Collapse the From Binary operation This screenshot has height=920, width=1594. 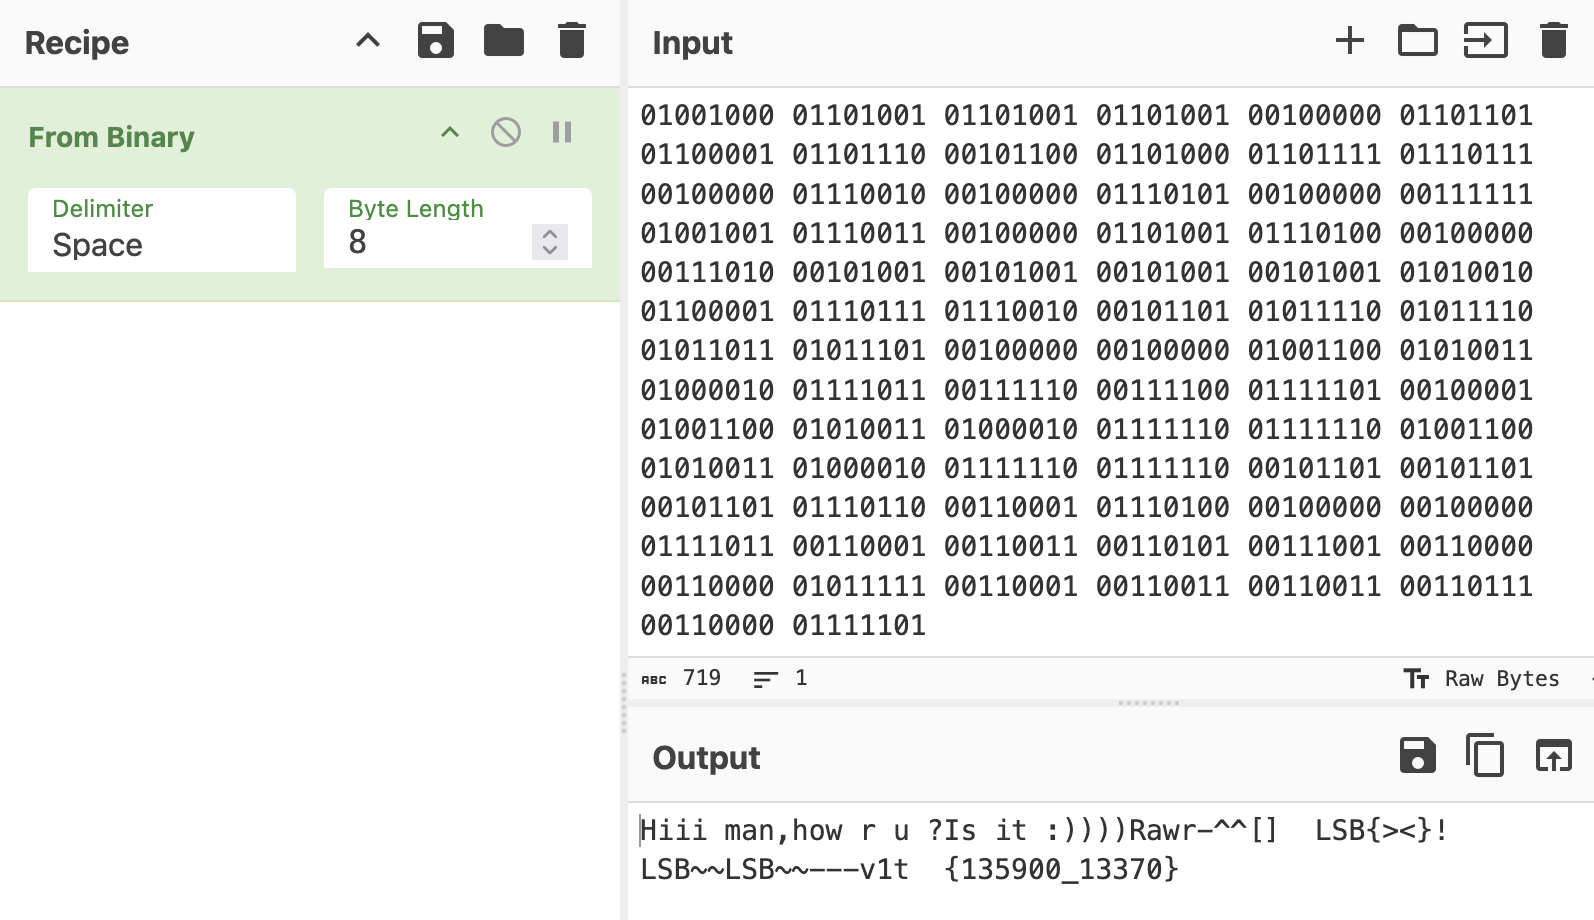pyautogui.click(x=450, y=132)
